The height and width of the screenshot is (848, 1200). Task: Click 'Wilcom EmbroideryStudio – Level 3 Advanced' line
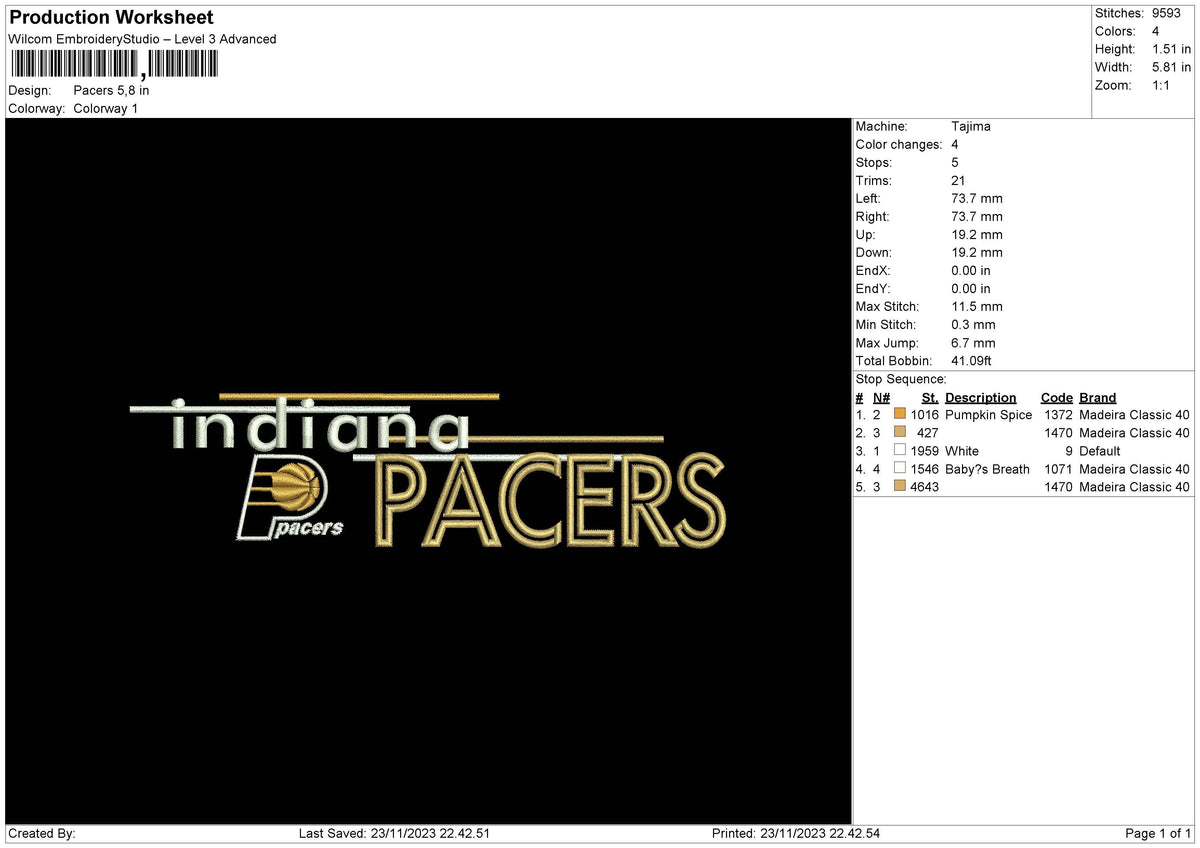click(142, 39)
